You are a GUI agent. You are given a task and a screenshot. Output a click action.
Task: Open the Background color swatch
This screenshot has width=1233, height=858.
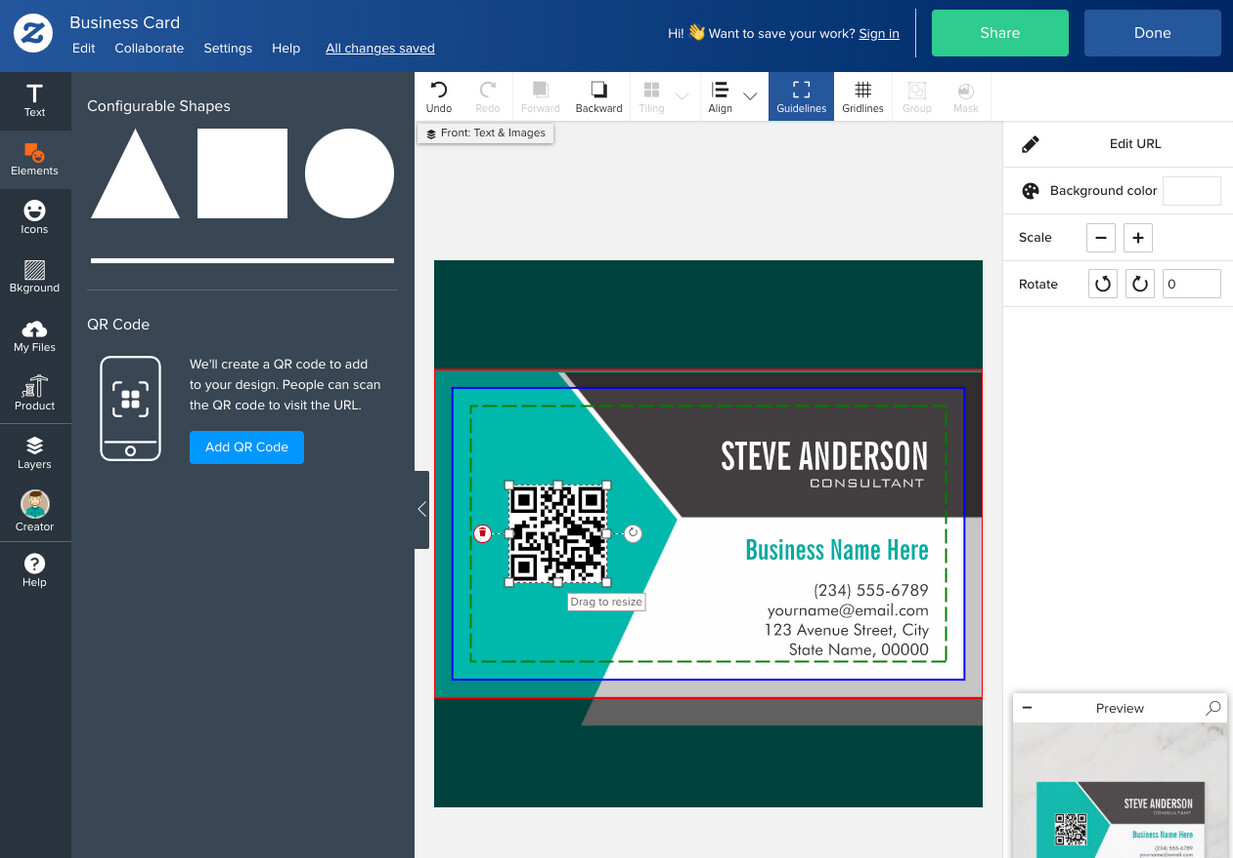click(1192, 191)
